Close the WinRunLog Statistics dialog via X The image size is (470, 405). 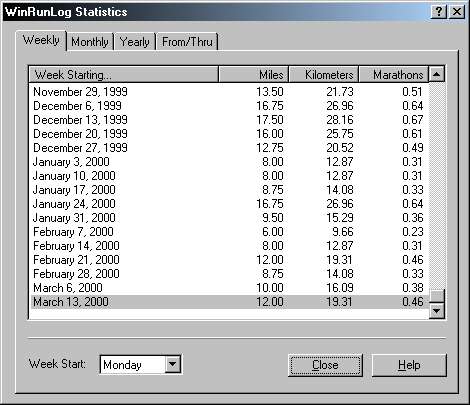457,12
